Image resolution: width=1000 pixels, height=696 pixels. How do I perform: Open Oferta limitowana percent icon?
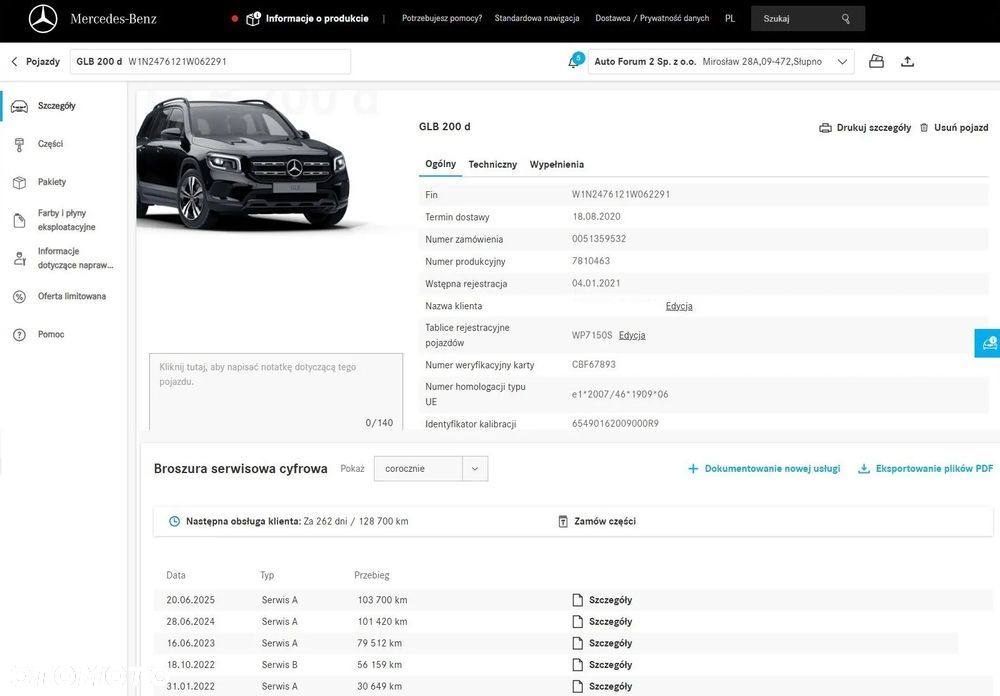tap(20, 297)
